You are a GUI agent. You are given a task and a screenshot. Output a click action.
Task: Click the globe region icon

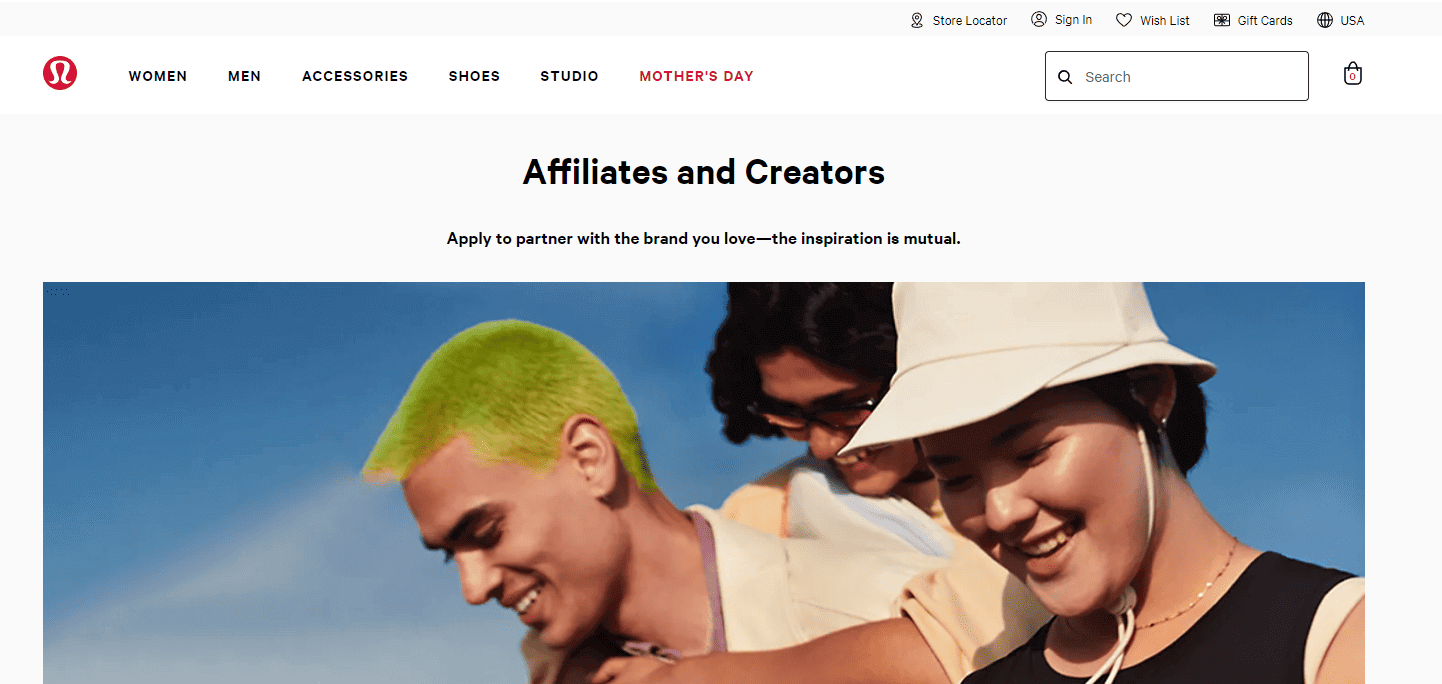coord(1325,20)
